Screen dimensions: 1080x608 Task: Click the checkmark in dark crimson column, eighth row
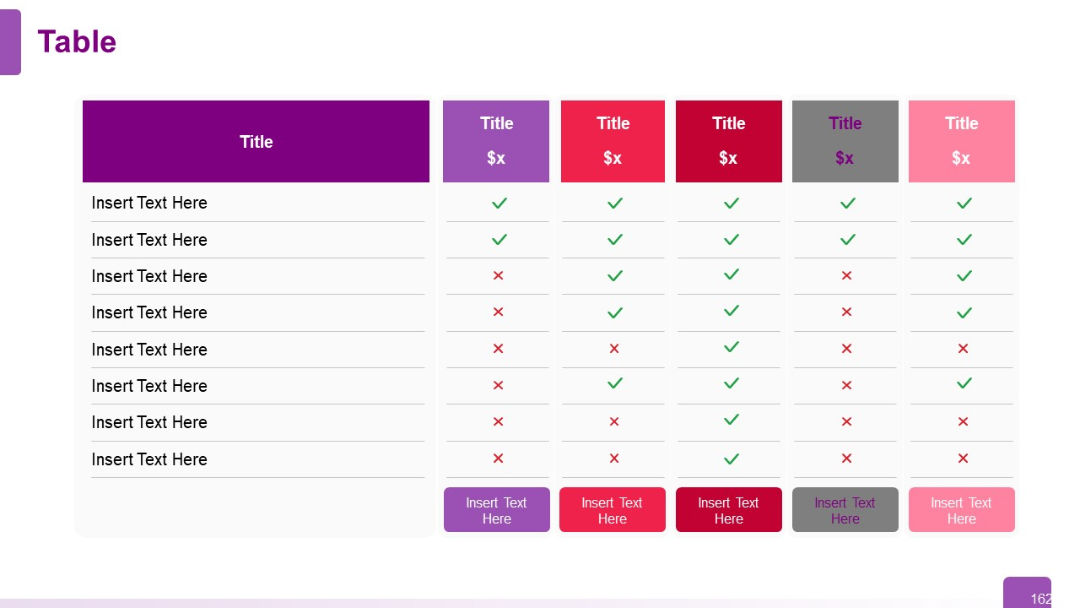731,459
